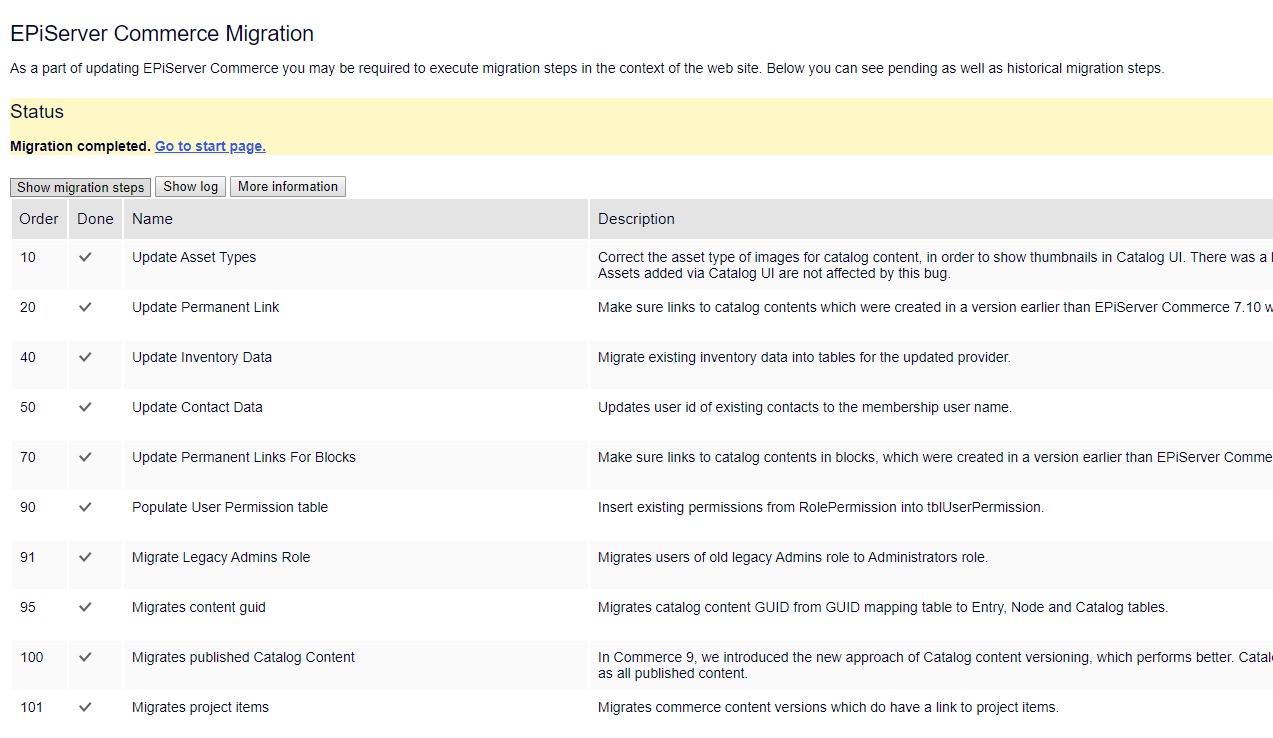
Task: Click the done checkmark for Update Permanent Links For Blocks
Action: click(85, 457)
